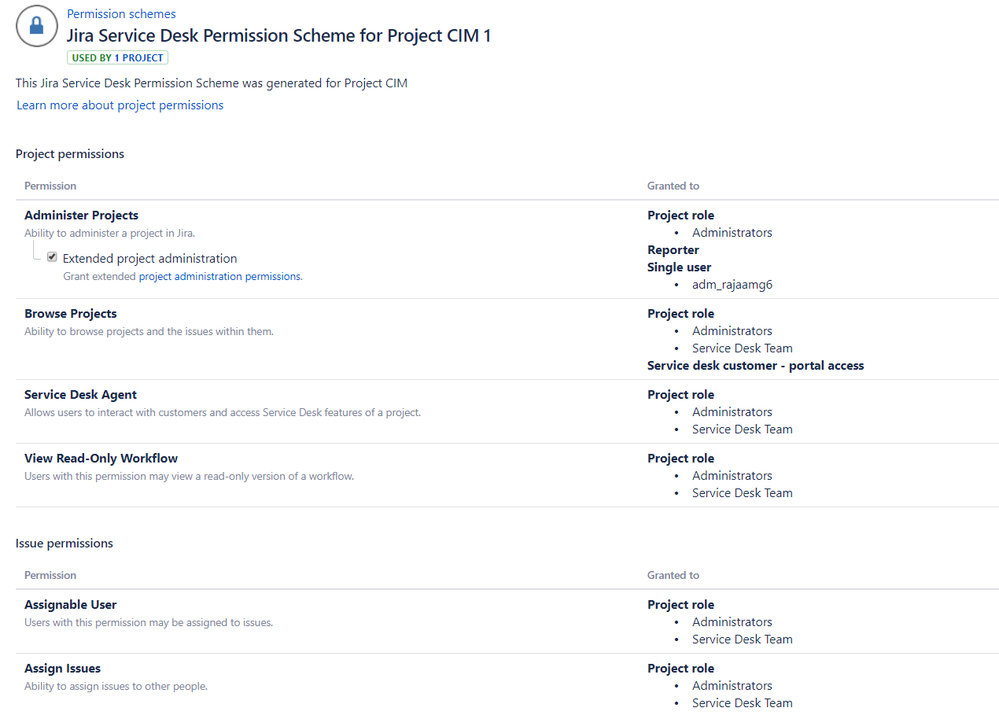
Task: Click Project role label in Service Desk Agent row
Action: (680, 394)
